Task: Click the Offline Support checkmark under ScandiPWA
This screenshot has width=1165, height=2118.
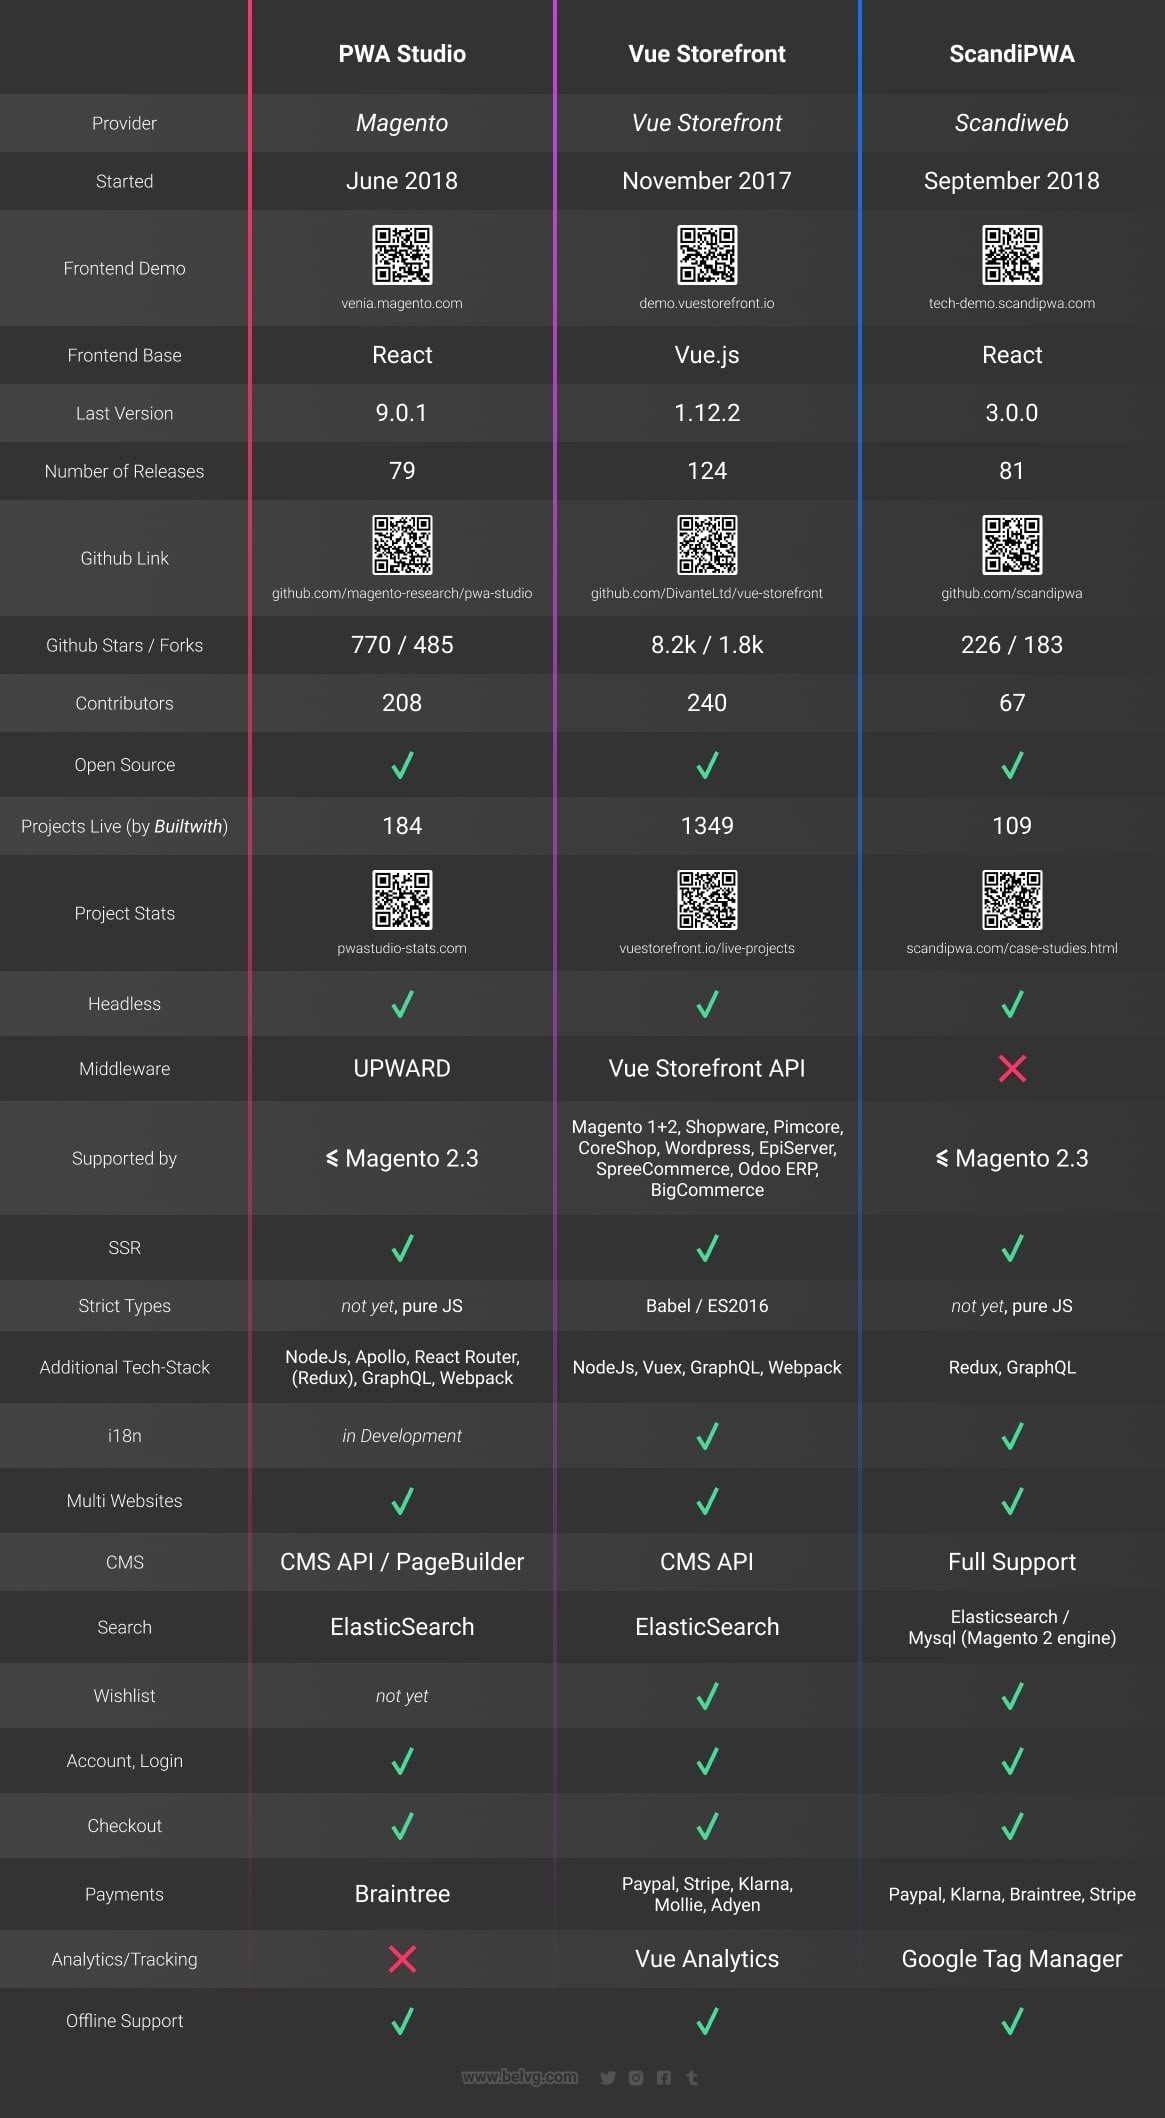Action: point(1012,2021)
